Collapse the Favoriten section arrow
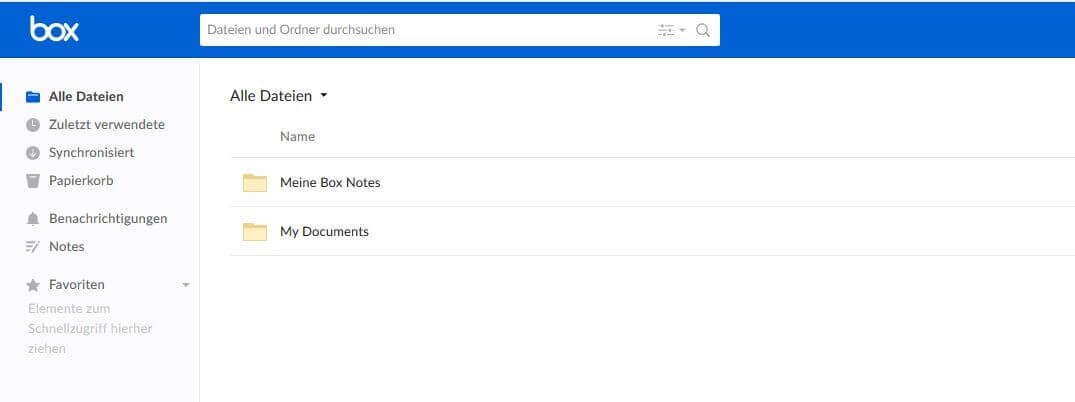The image size is (1075, 402). 185,285
